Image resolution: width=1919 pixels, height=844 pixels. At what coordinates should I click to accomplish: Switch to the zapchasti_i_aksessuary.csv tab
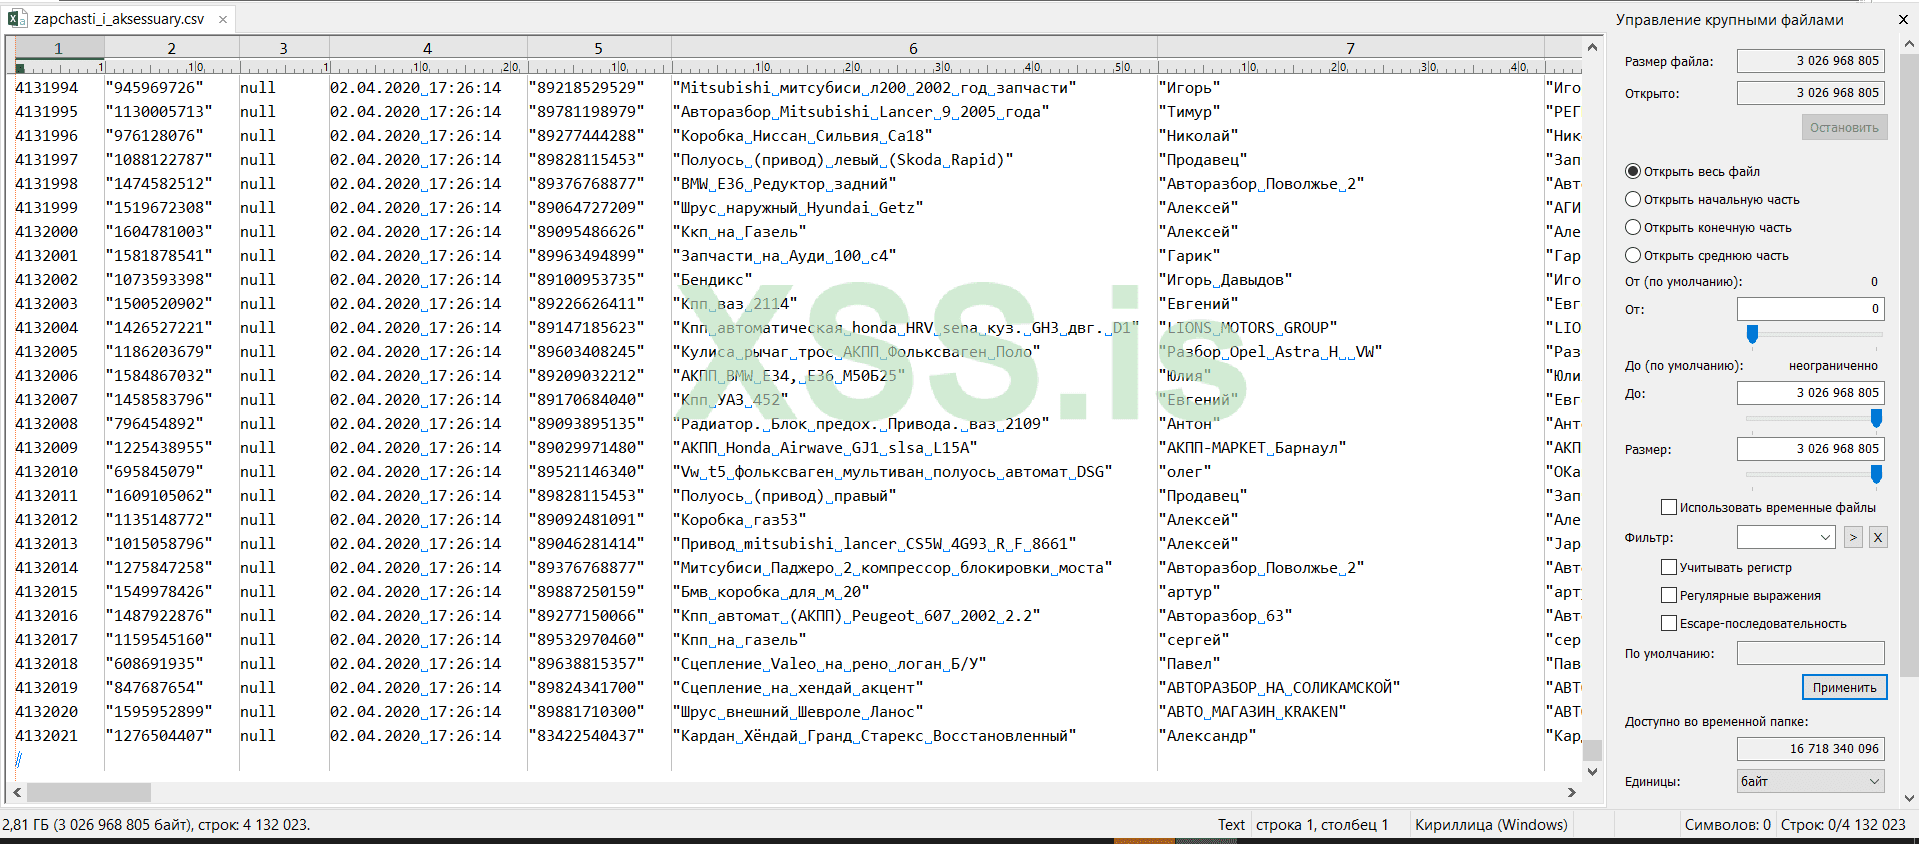pos(119,19)
